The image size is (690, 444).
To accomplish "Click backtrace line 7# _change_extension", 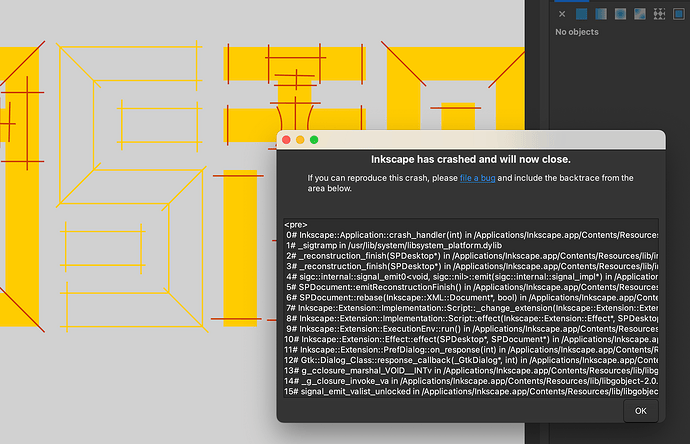I will 471,308.
